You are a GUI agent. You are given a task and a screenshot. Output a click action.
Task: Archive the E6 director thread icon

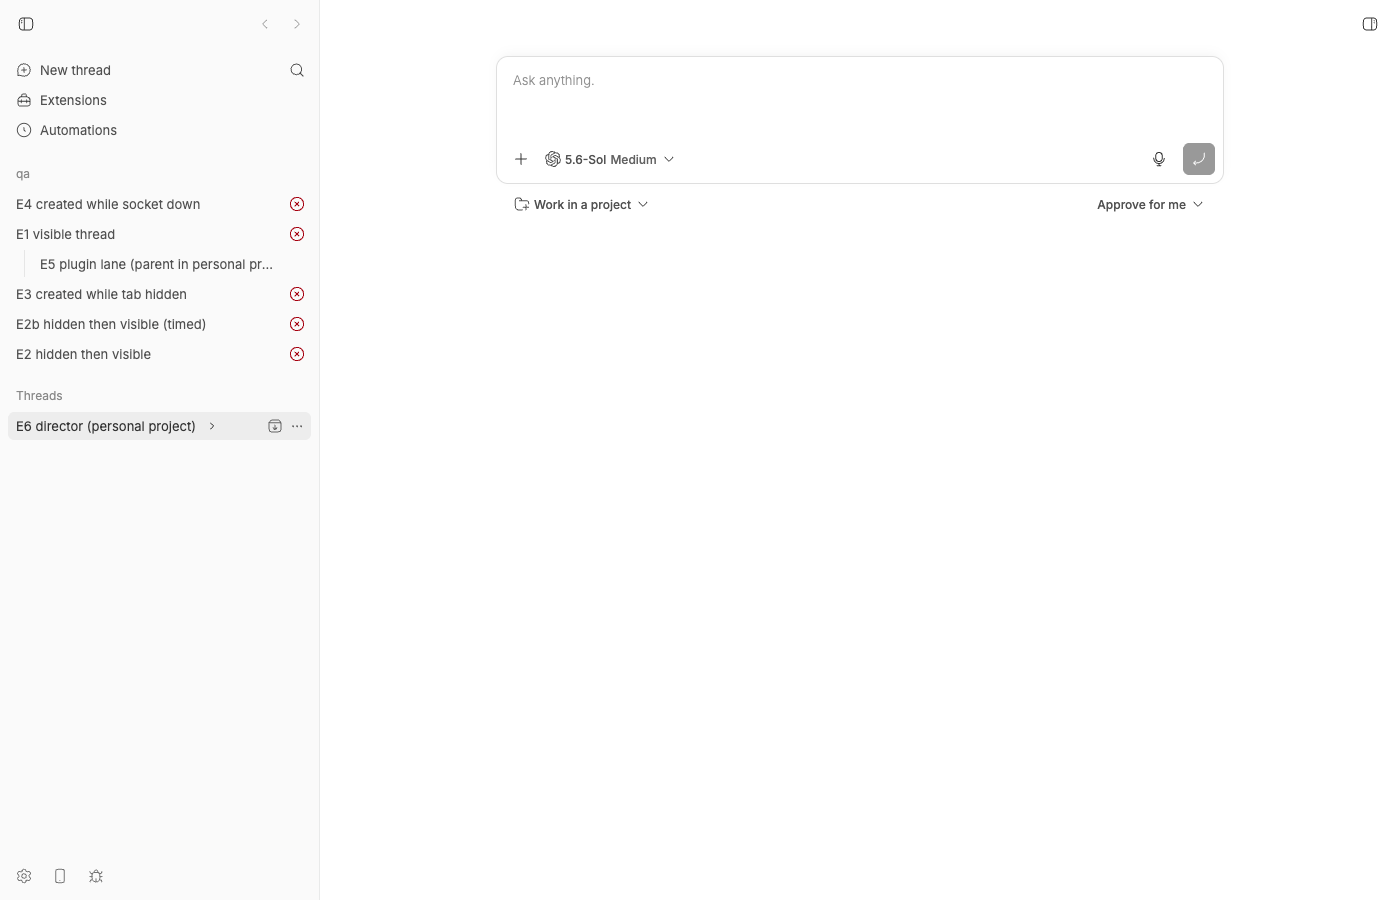[275, 426]
